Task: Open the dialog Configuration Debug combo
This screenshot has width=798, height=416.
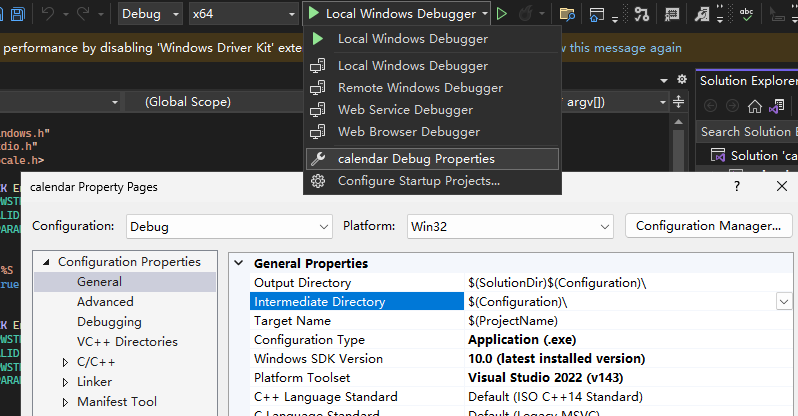Action: click(229, 227)
